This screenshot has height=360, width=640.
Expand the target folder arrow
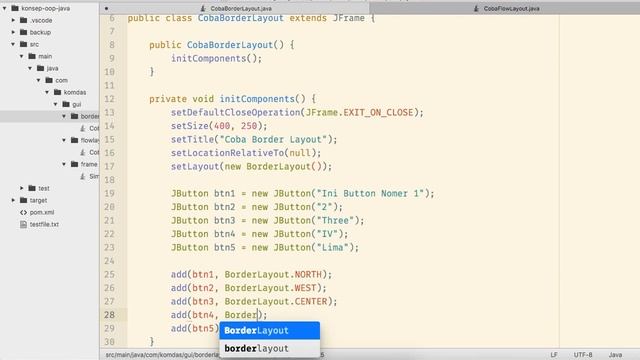(13, 200)
